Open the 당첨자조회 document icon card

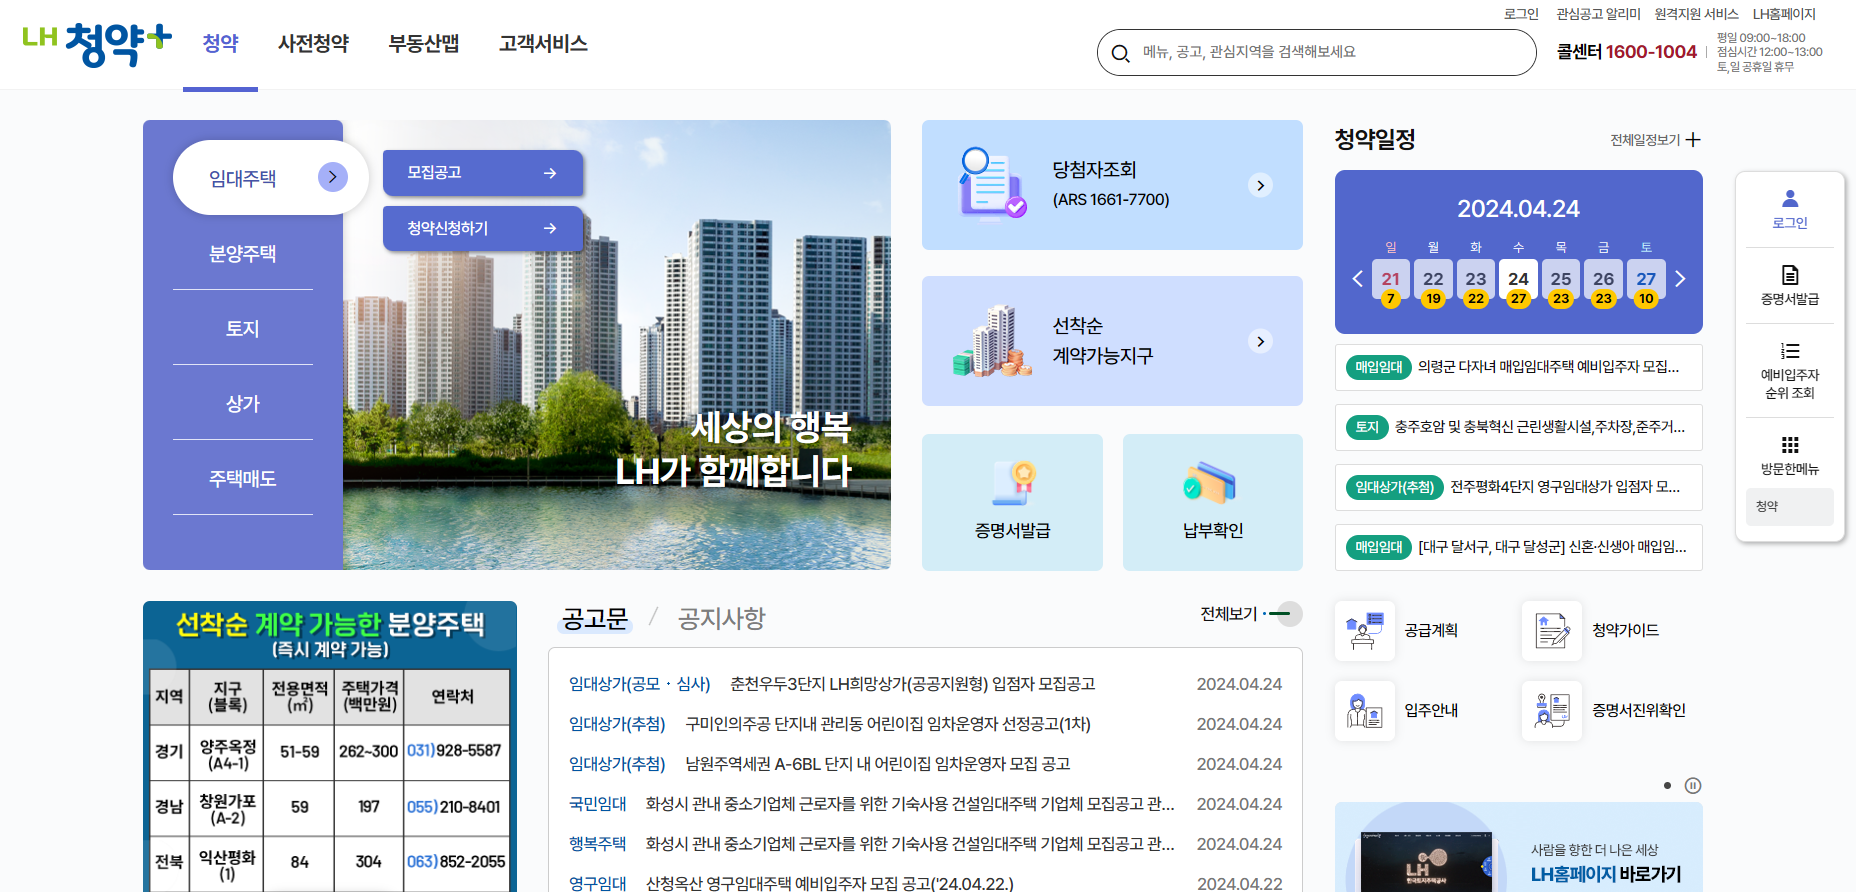991,184
